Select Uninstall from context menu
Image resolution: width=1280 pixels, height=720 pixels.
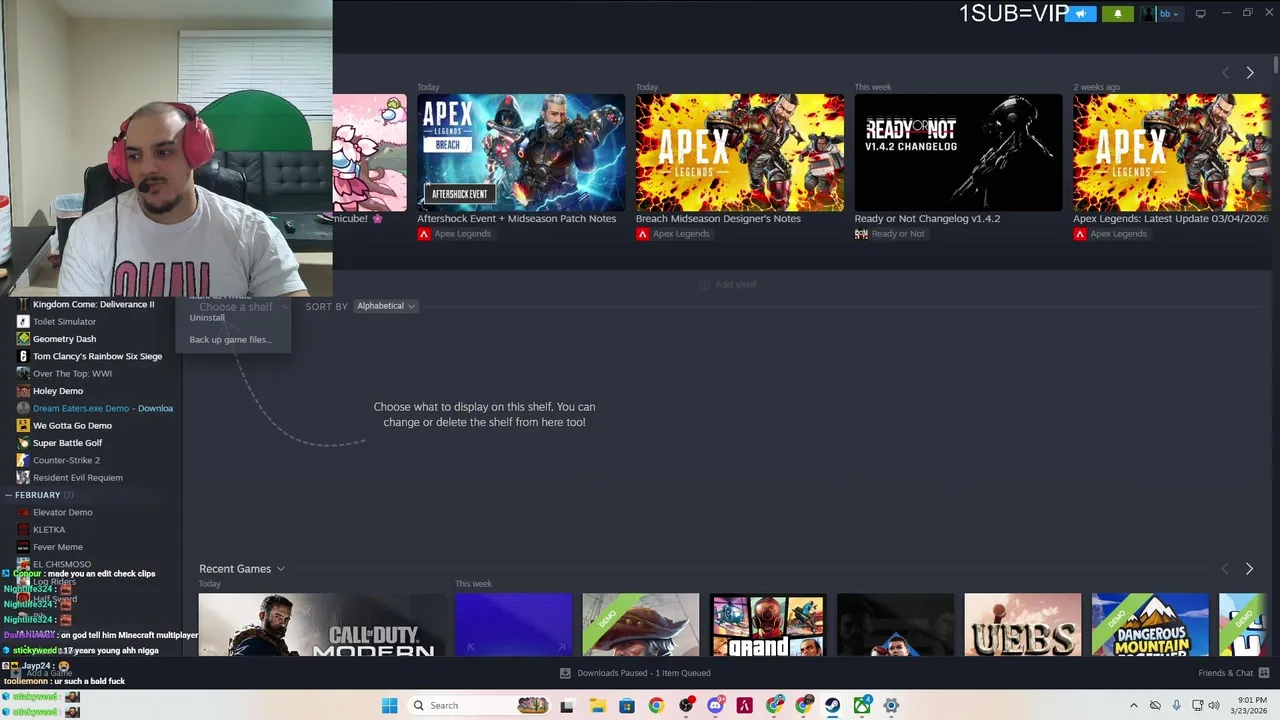click(207, 318)
